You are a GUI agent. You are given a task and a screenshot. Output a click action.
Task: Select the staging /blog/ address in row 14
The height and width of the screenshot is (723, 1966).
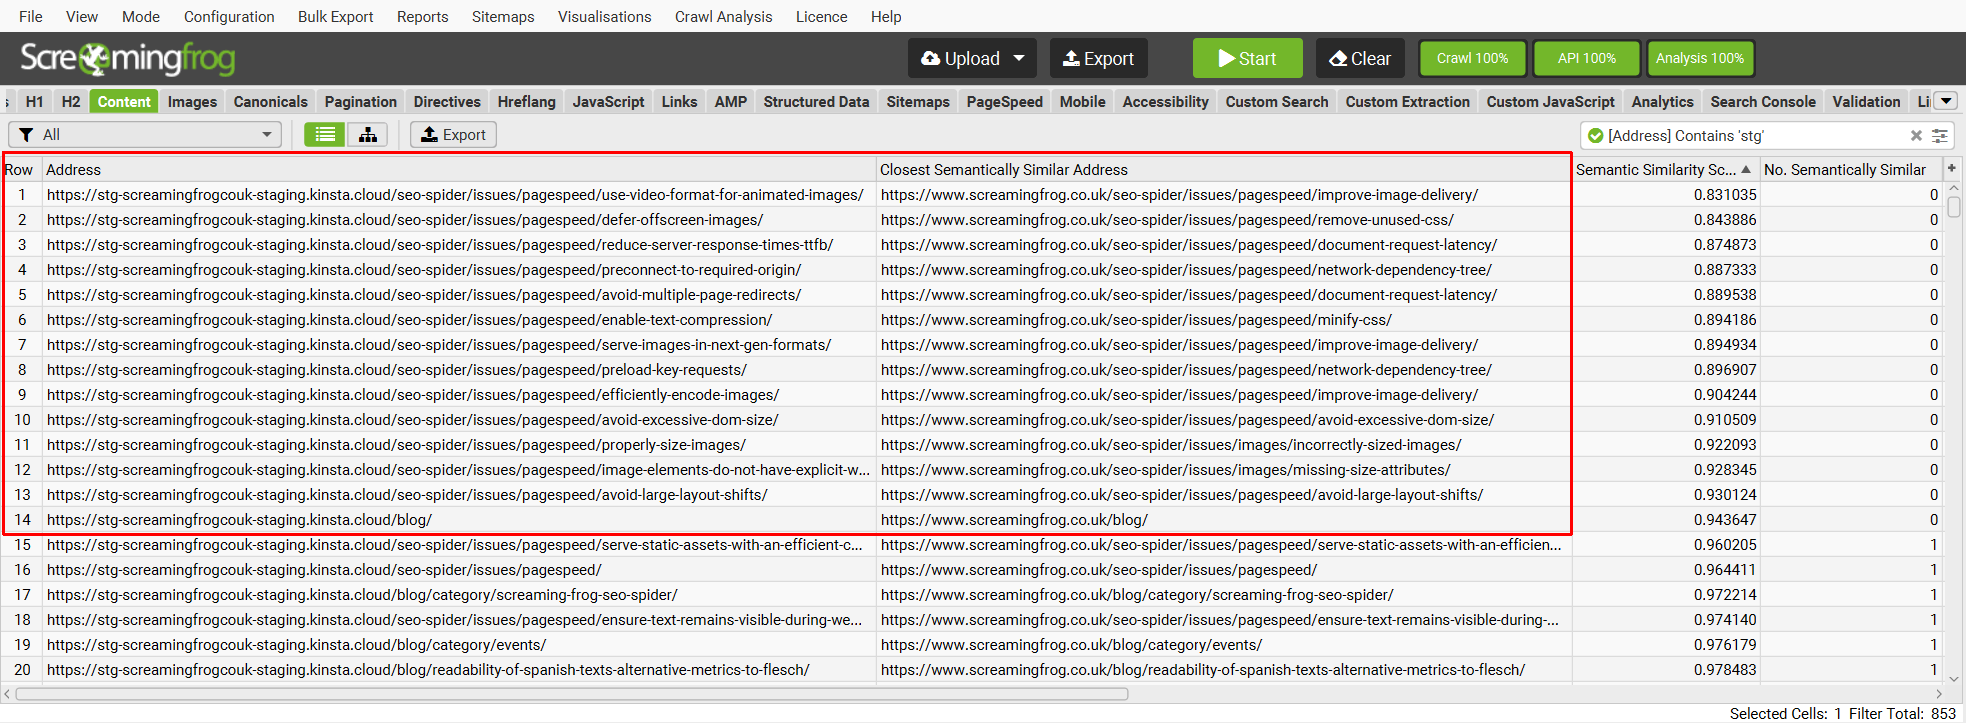click(x=459, y=520)
